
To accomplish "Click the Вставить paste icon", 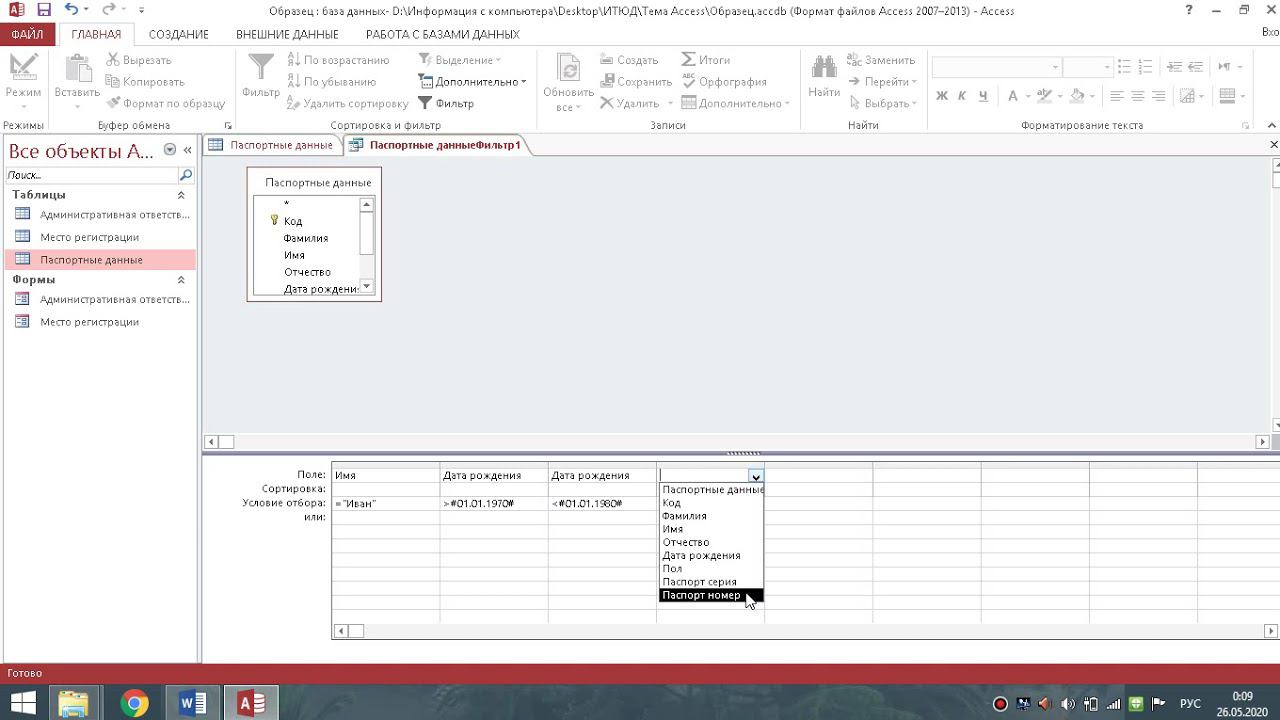I will (77, 70).
